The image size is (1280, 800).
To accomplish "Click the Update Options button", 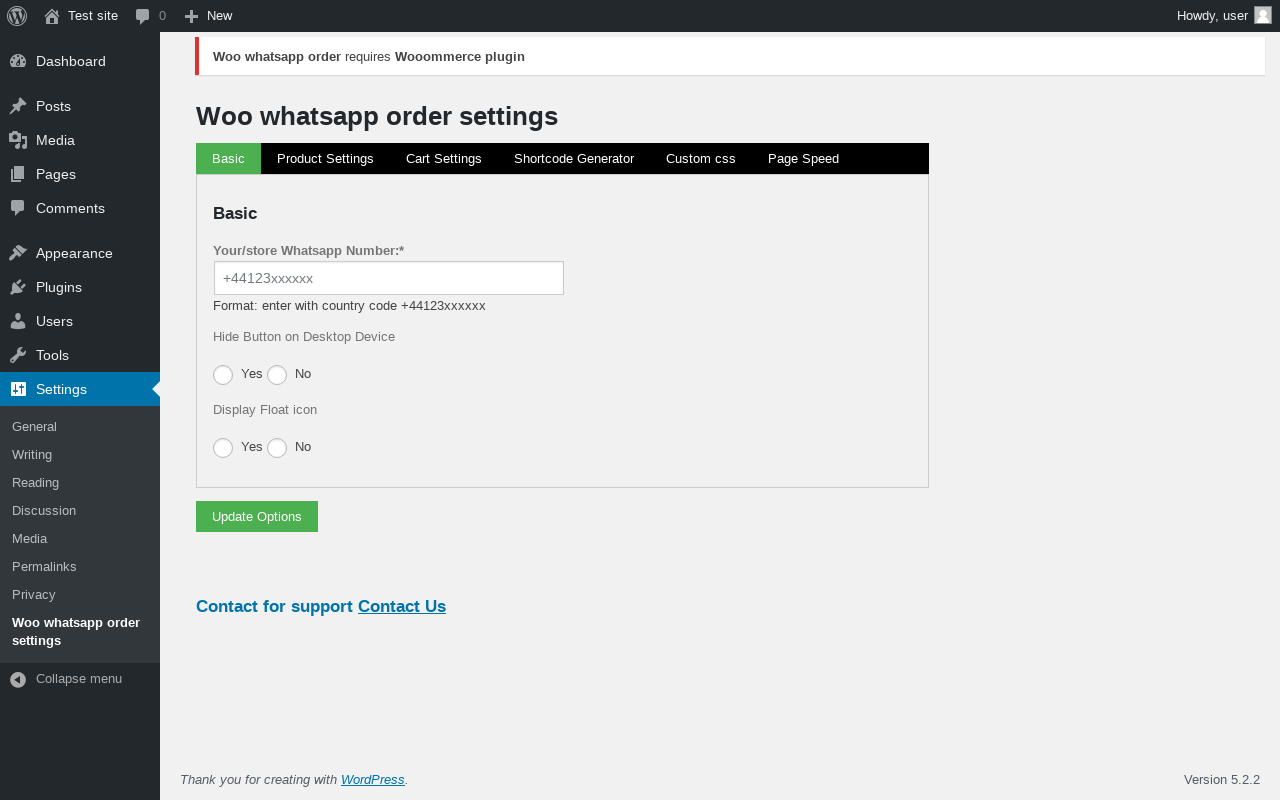I will tap(257, 517).
